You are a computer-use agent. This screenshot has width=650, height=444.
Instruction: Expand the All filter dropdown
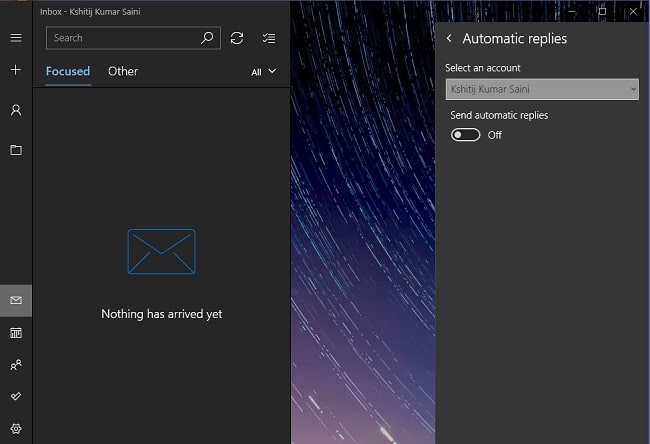click(264, 72)
